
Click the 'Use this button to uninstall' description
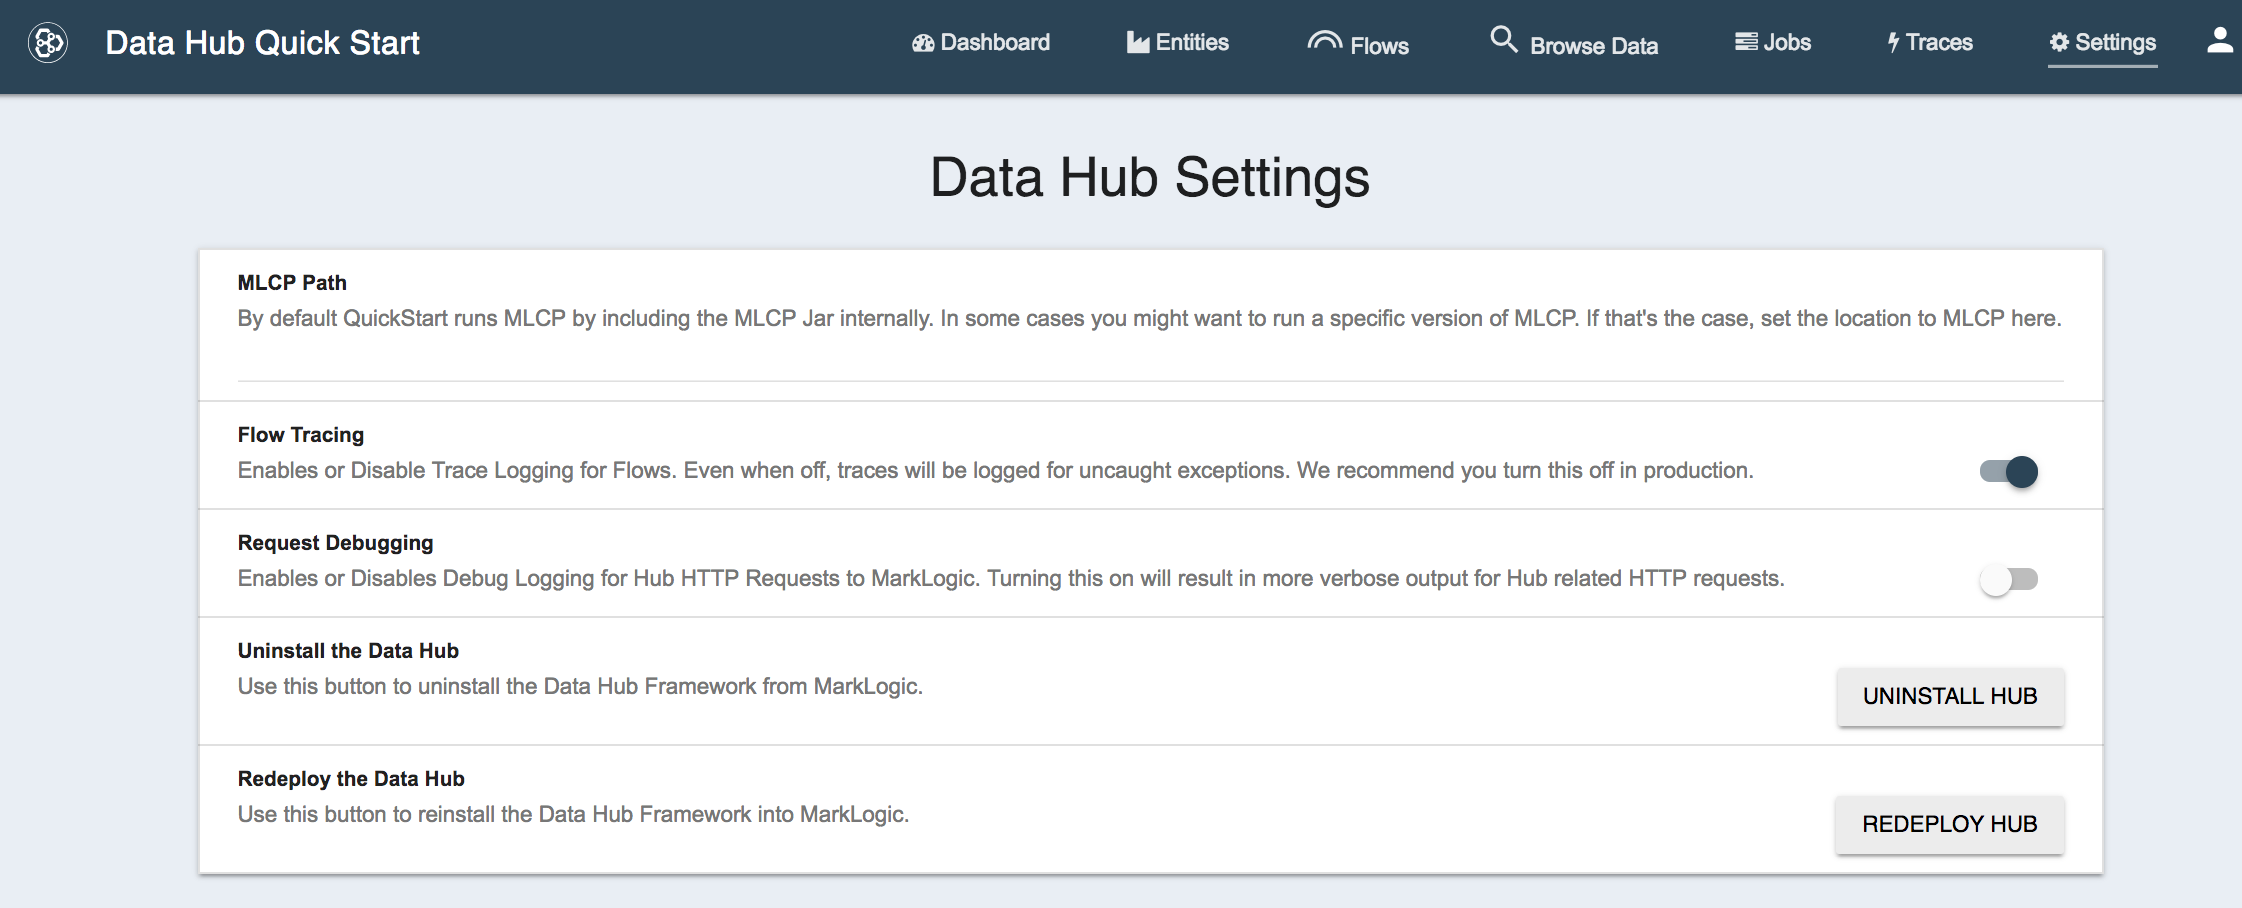(580, 687)
